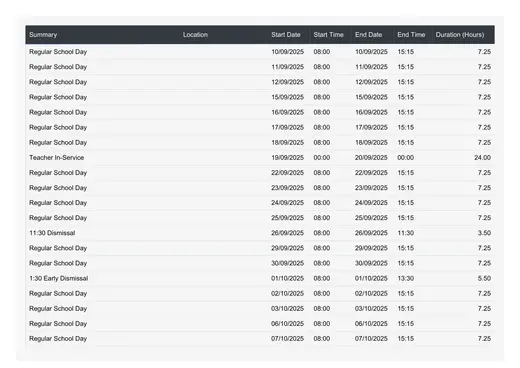This screenshot has height=368, width=520.
Task: Click the start date 26/09/2025 cell
Action: (287, 233)
